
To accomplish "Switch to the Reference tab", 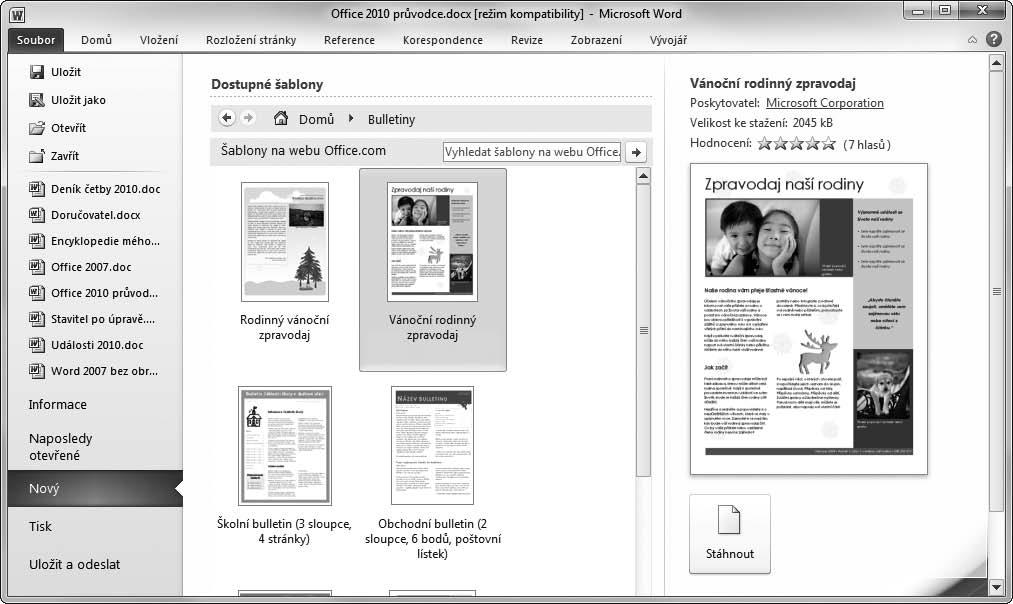I will (350, 40).
